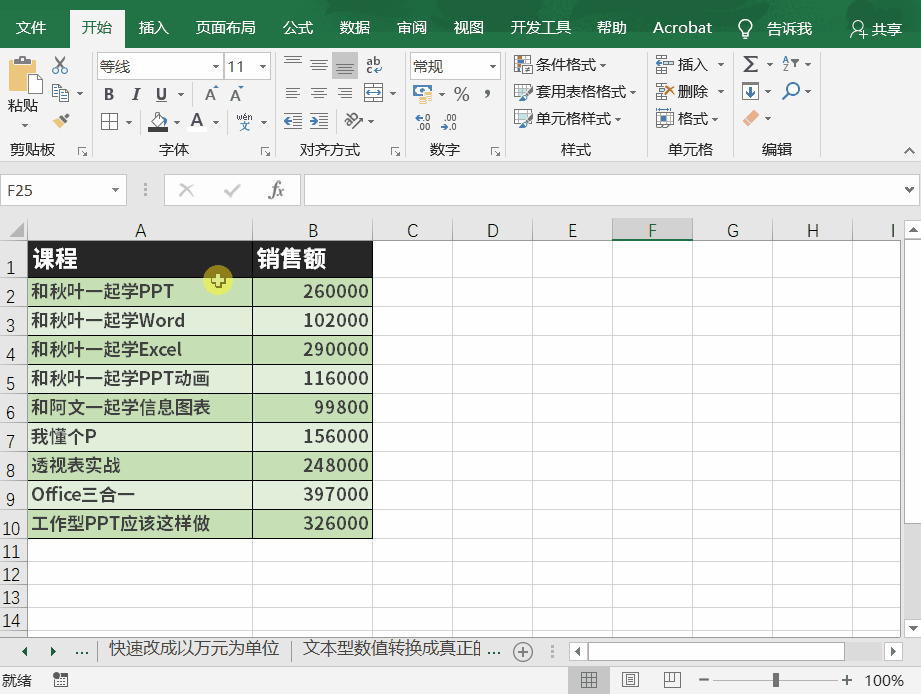Align text right
The image size is (921, 694).
pos(345,93)
